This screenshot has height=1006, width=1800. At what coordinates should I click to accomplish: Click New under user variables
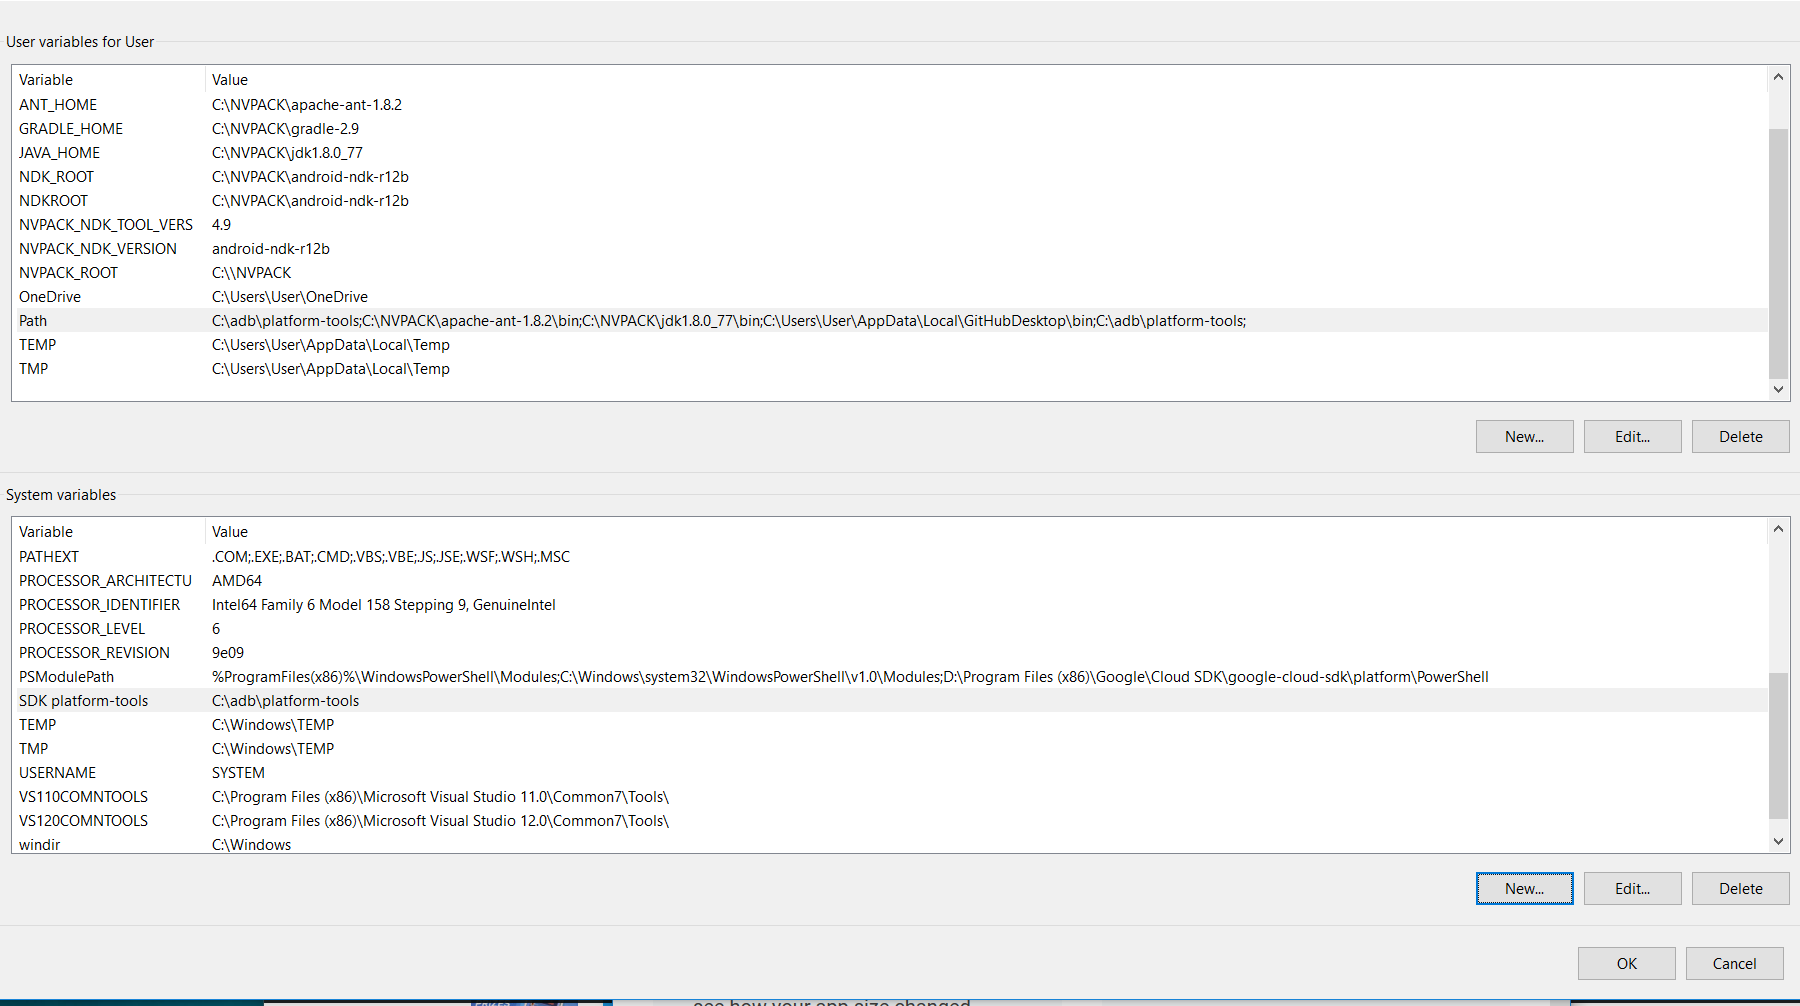[1524, 436]
